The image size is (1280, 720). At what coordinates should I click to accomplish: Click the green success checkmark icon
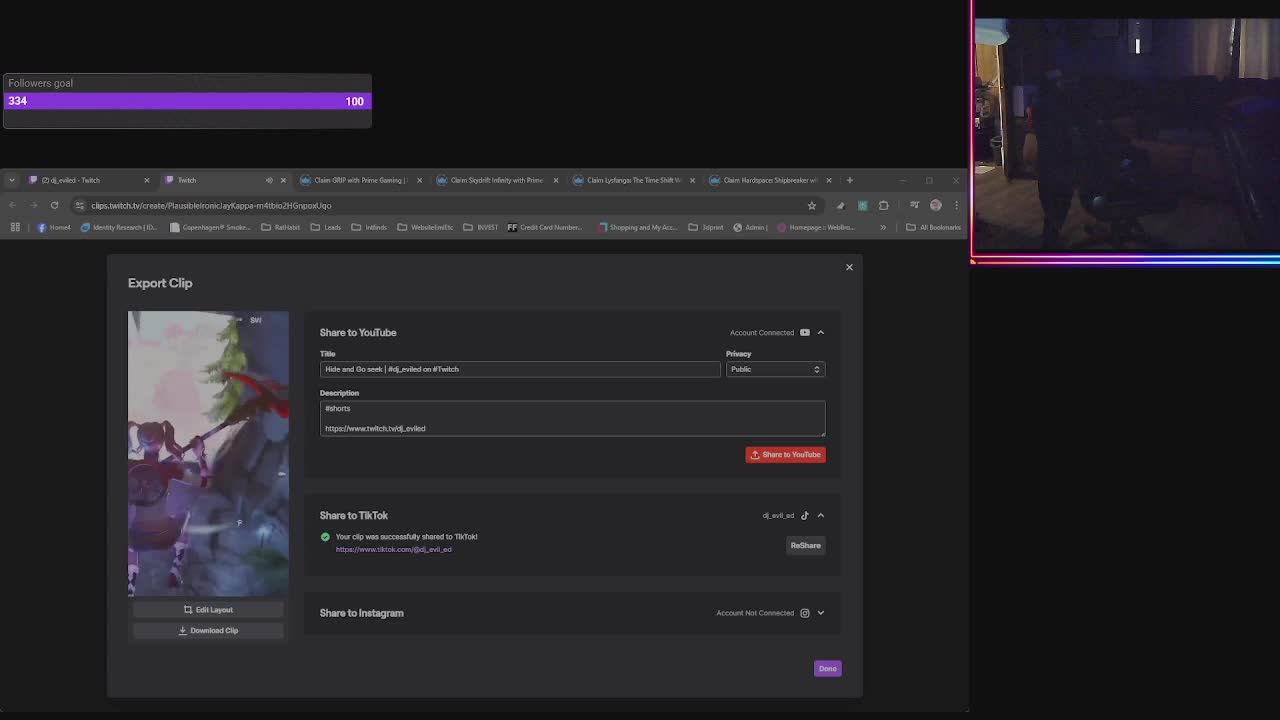tap(325, 537)
